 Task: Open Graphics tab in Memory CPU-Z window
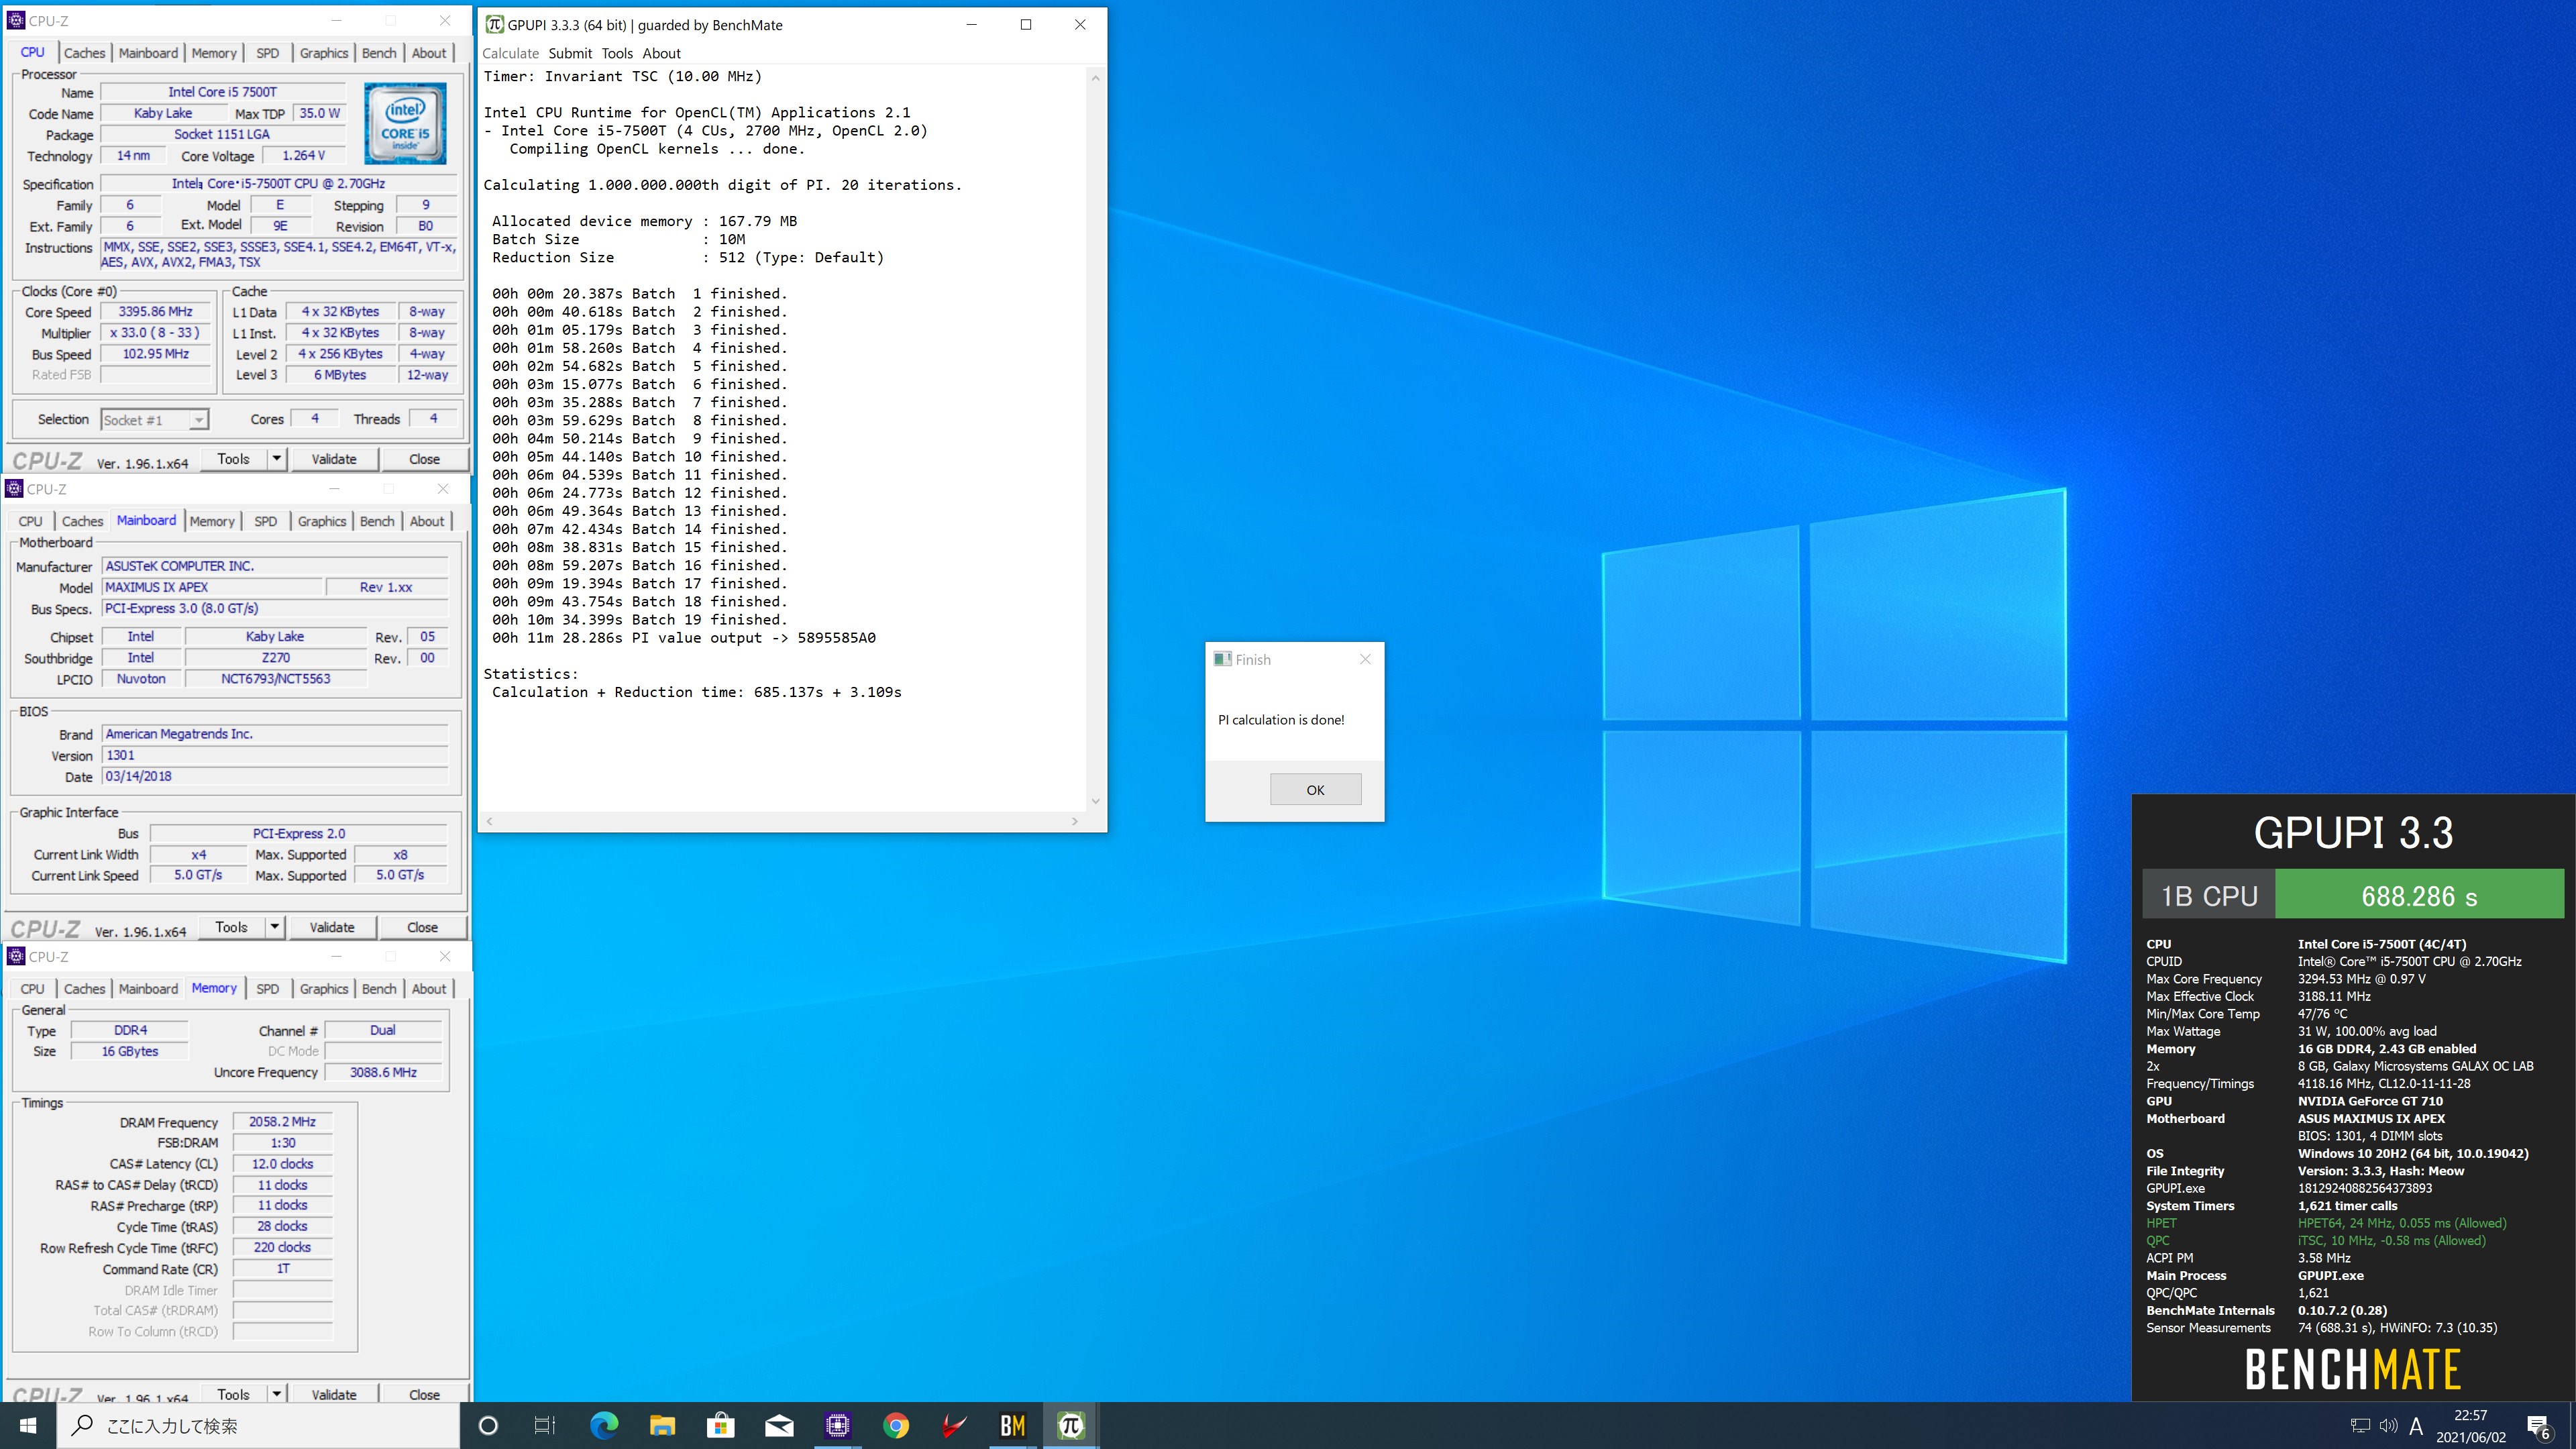(324, 989)
